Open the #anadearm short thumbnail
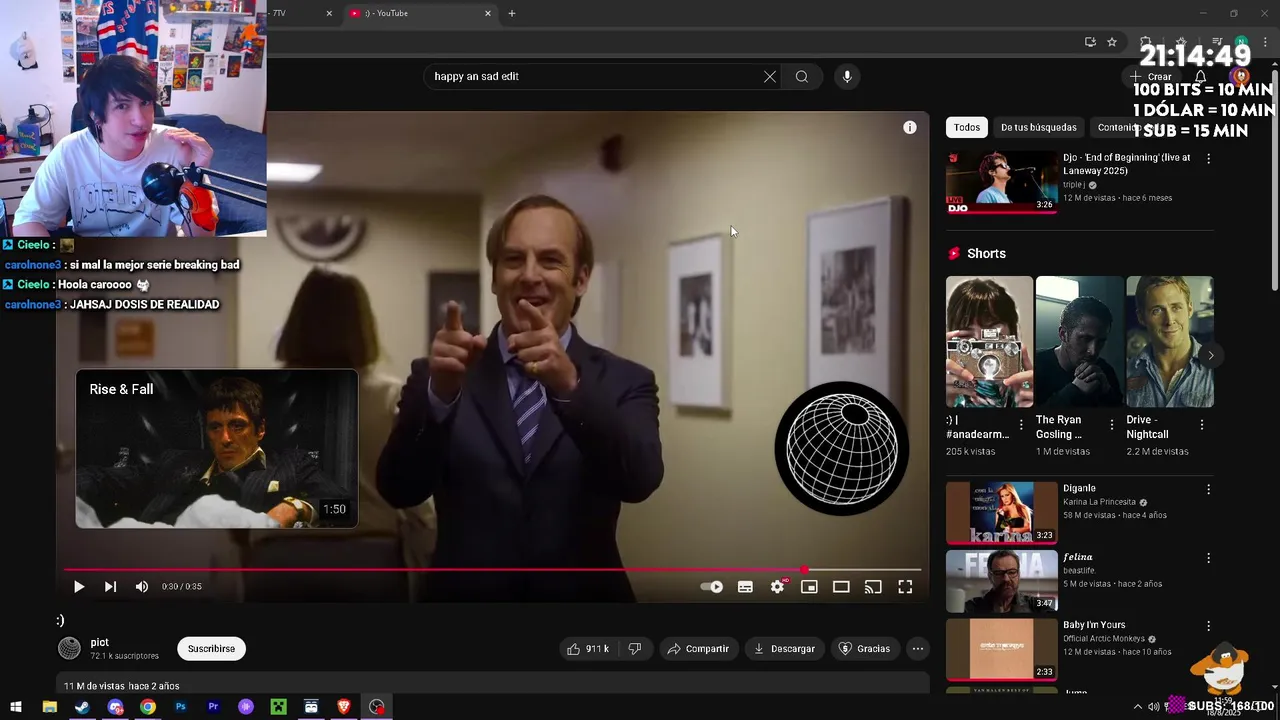Image resolution: width=1280 pixels, height=720 pixels. [x=989, y=342]
